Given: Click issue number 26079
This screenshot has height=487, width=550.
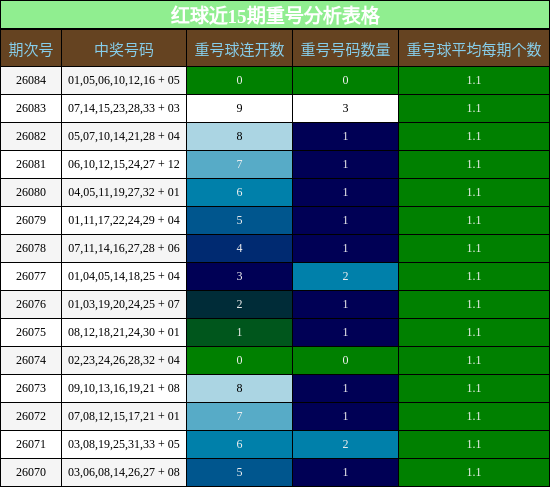Looking at the screenshot, I should coord(31,220).
